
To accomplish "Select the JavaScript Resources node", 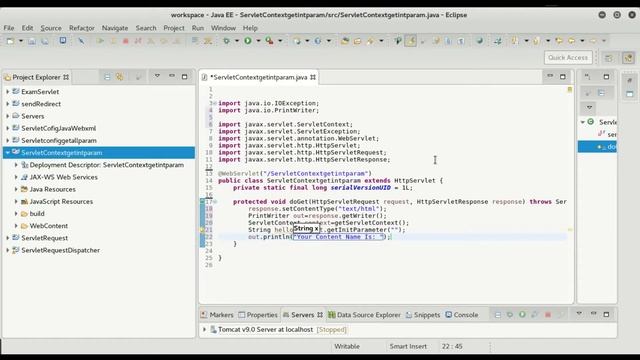I will point(61,202).
